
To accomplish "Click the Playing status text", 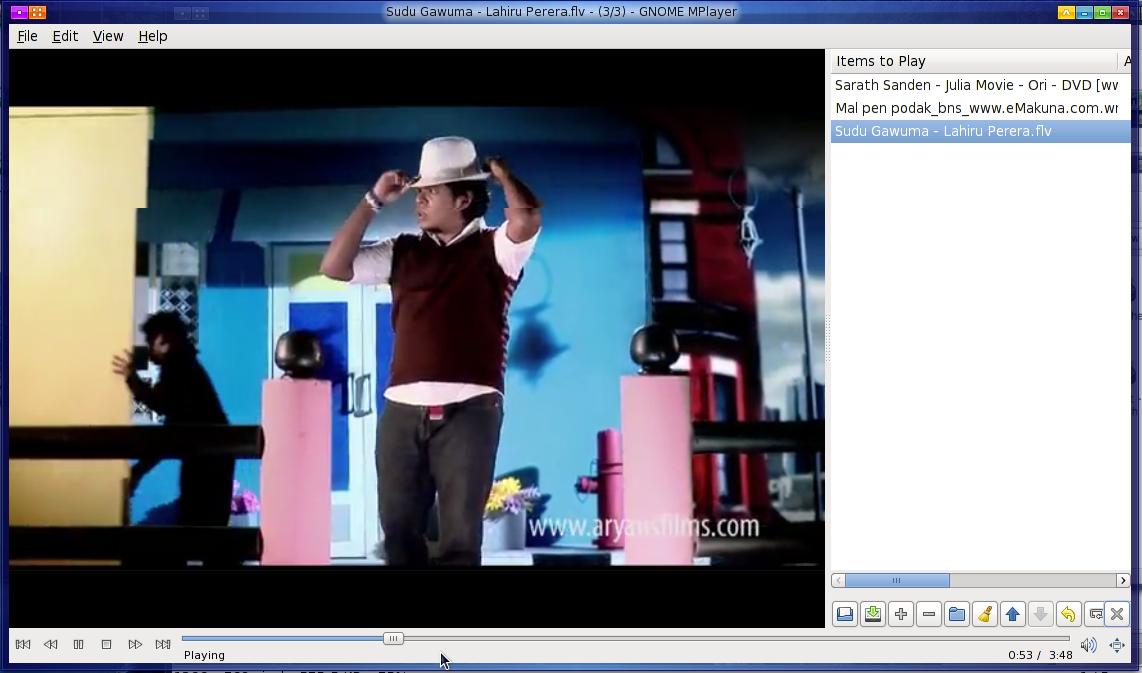I will [205, 655].
